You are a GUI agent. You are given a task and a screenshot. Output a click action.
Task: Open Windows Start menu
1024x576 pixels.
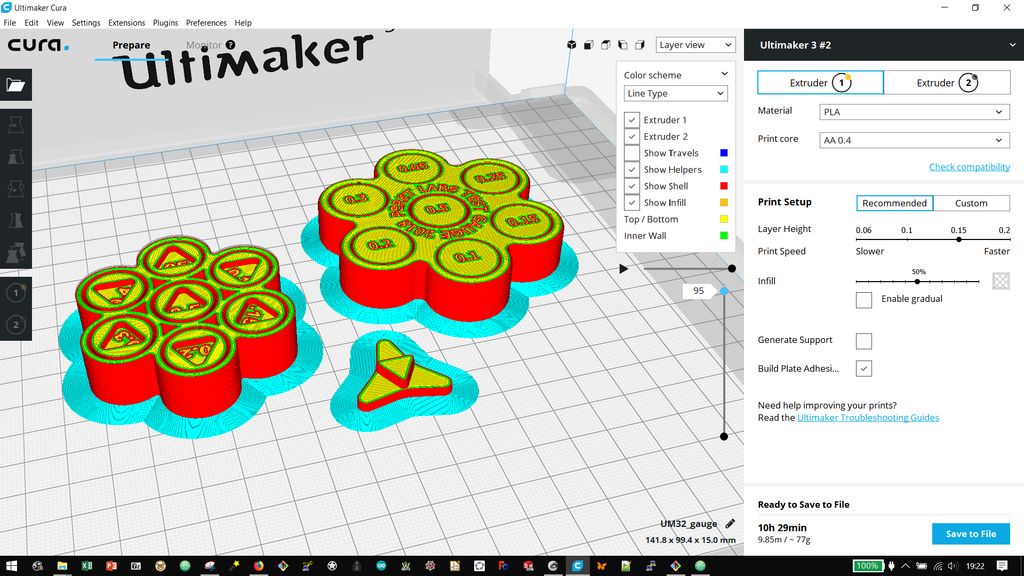pyautogui.click(x=11, y=566)
